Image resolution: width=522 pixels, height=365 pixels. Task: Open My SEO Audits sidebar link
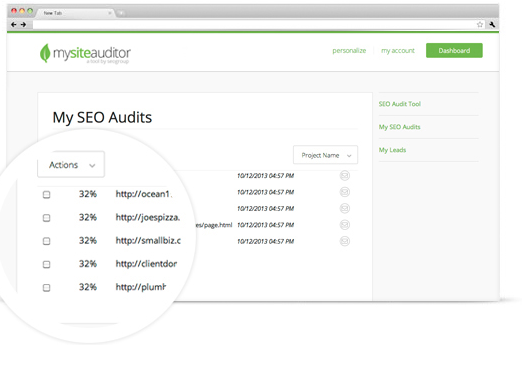pyautogui.click(x=399, y=127)
